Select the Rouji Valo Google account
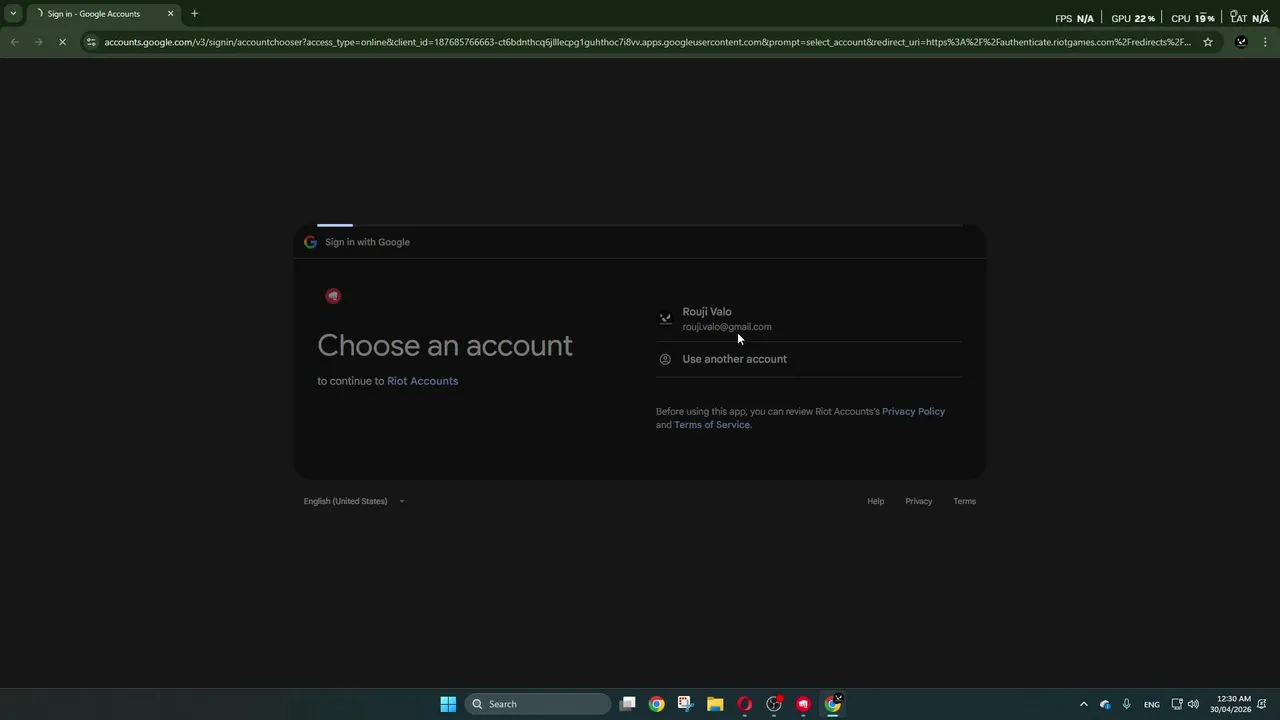 pyautogui.click(x=808, y=319)
